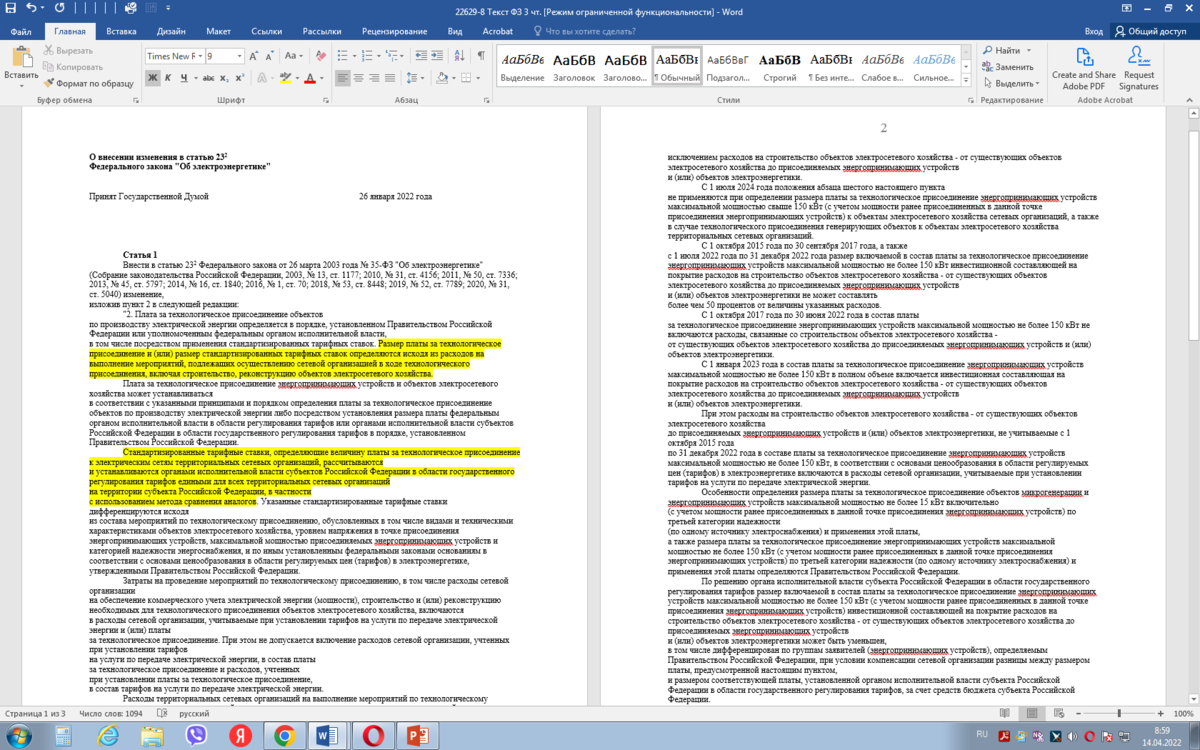
Task: Click Request Signatures button
Action: coord(1139,67)
